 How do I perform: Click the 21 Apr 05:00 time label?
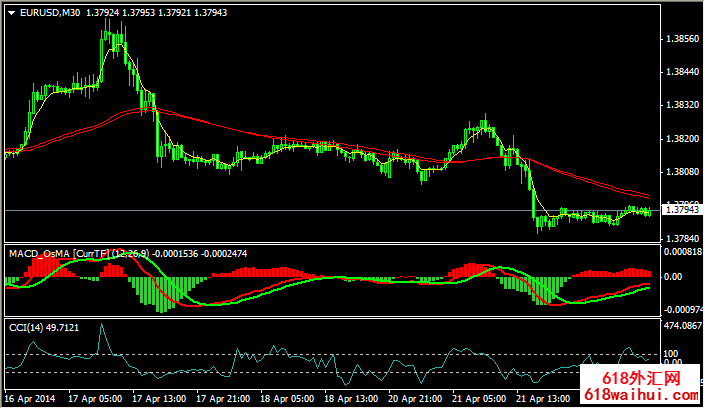coord(479,398)
